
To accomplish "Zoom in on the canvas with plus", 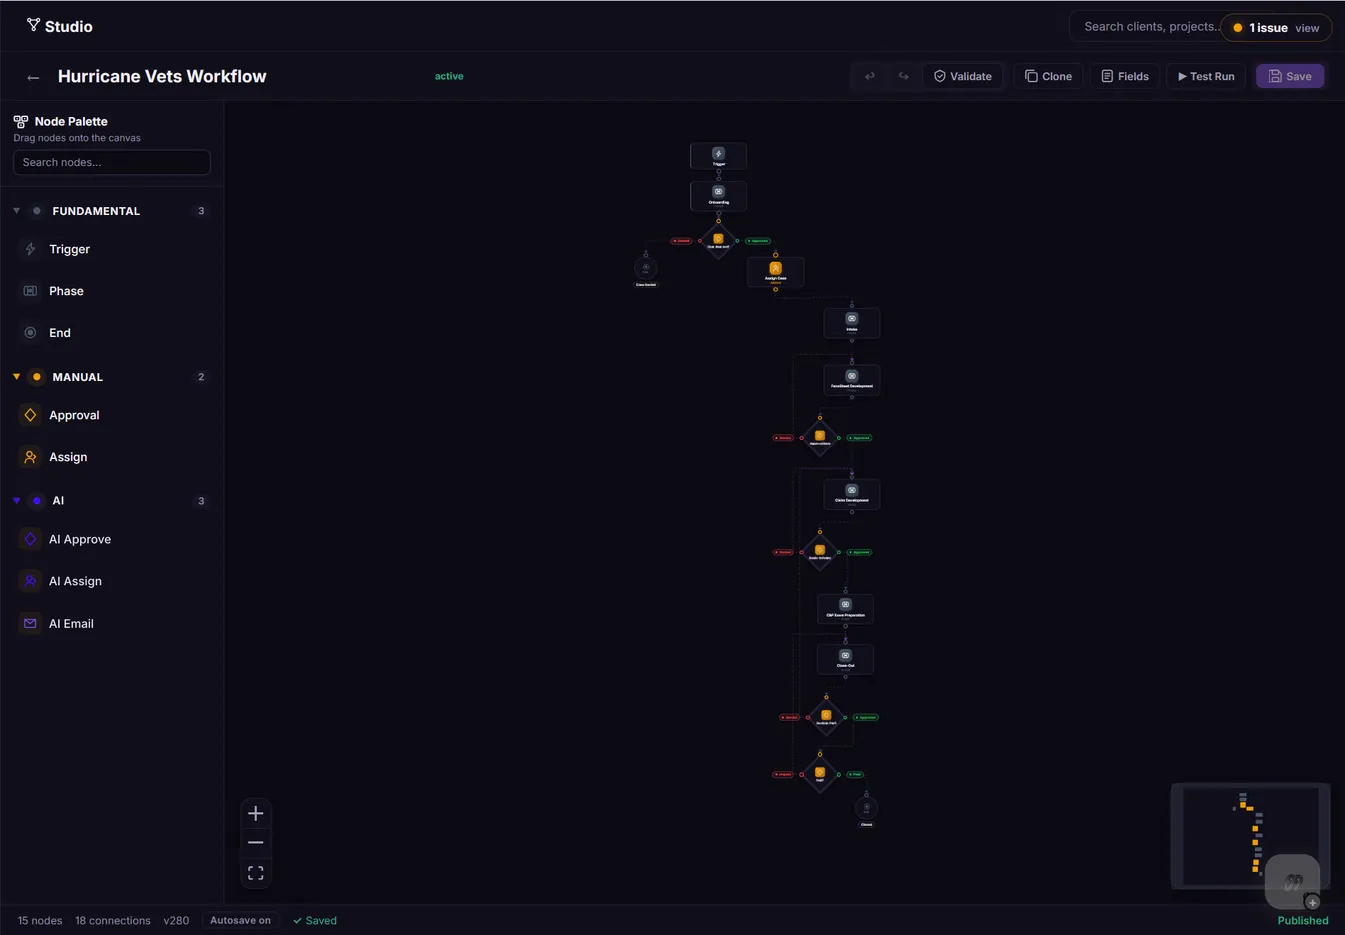I will [x=255, y=813].
